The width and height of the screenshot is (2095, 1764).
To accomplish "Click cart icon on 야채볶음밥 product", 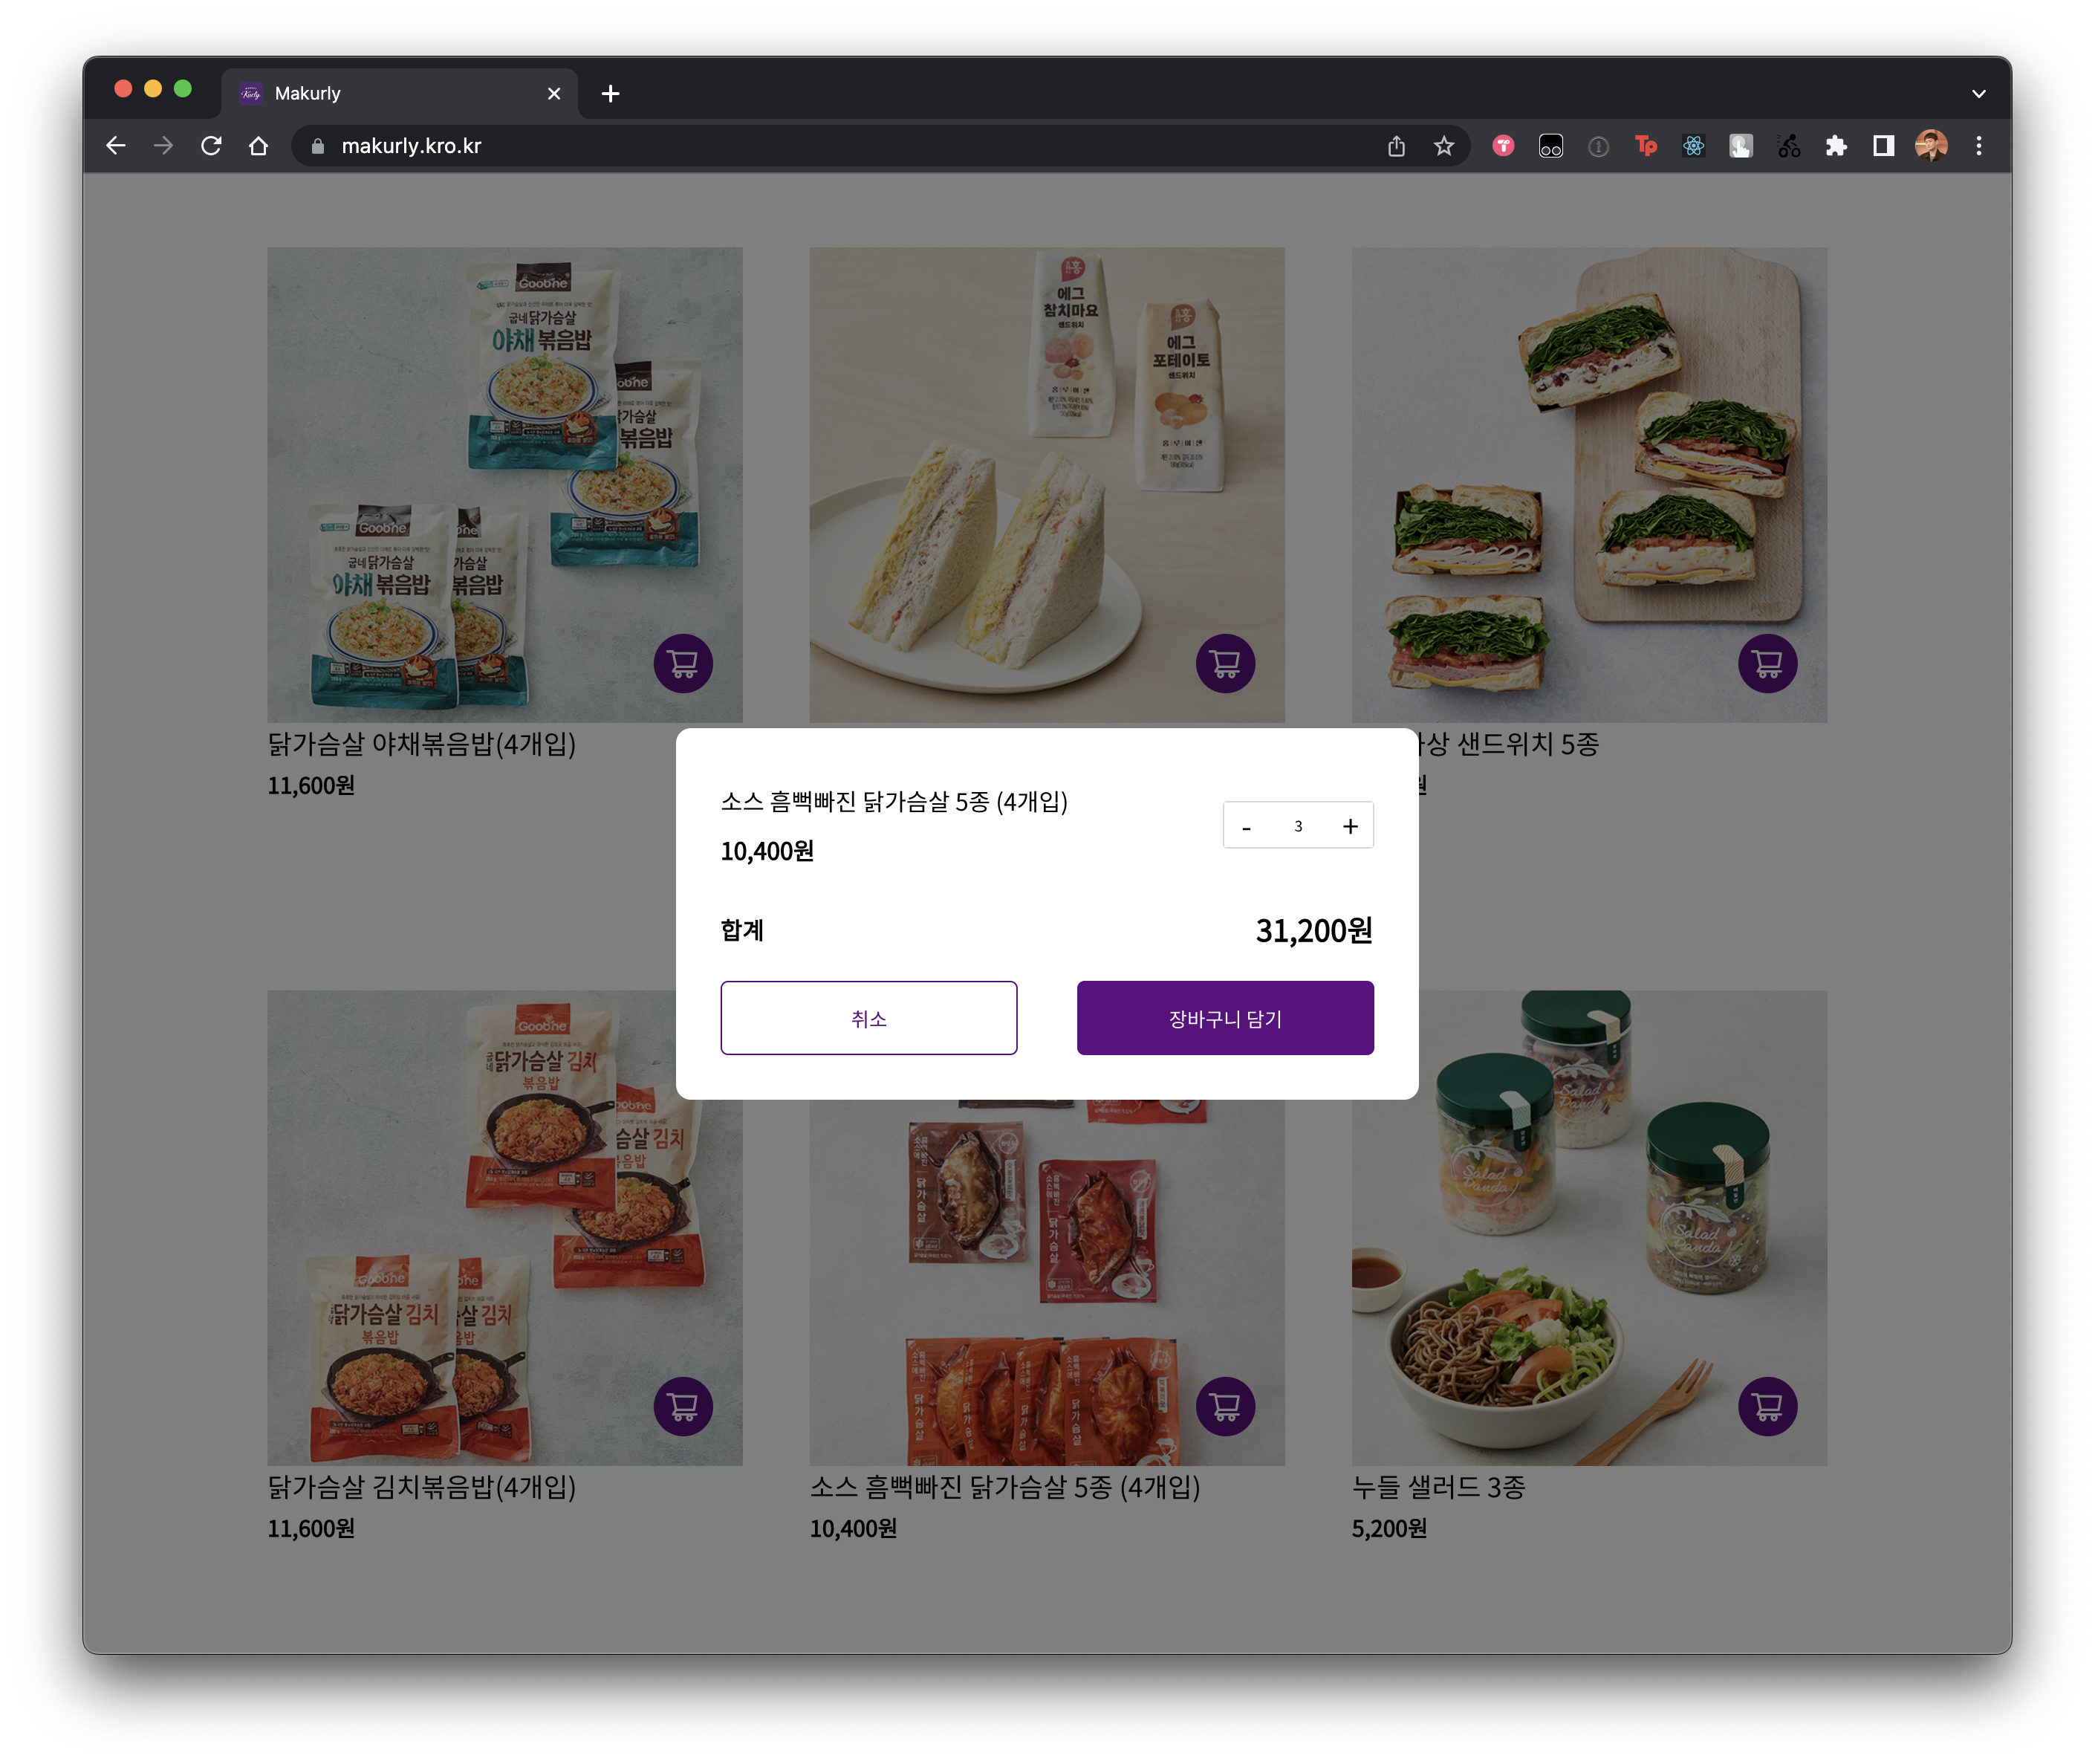I will 683,663.
